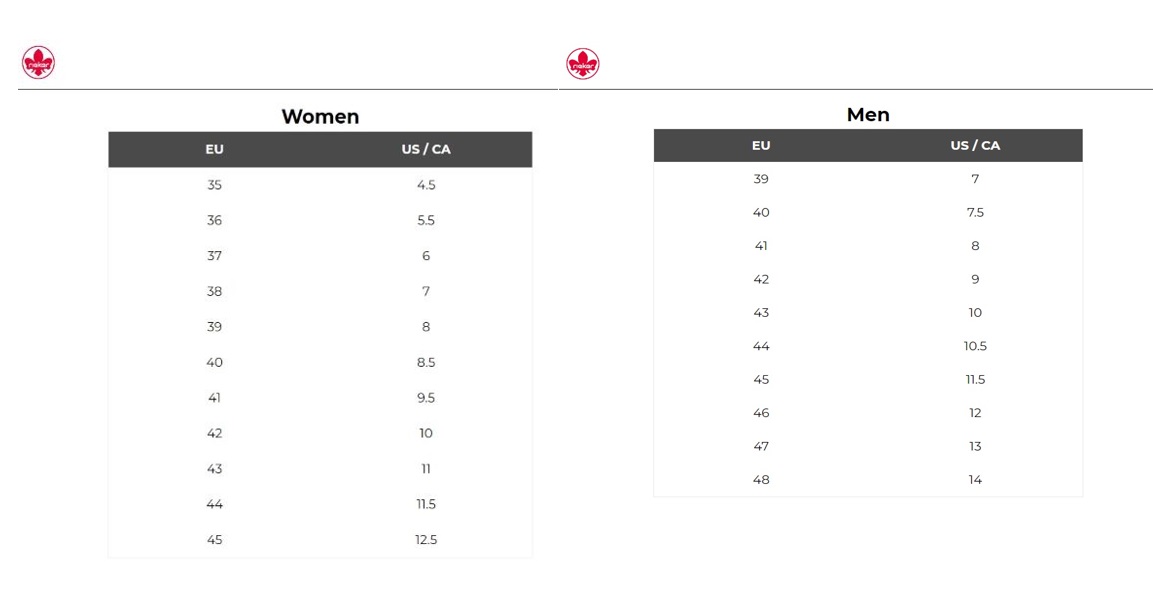Click EU size 35 in the Women table
The width and height of the screenshot is (1153, 608).
(214, 185)
